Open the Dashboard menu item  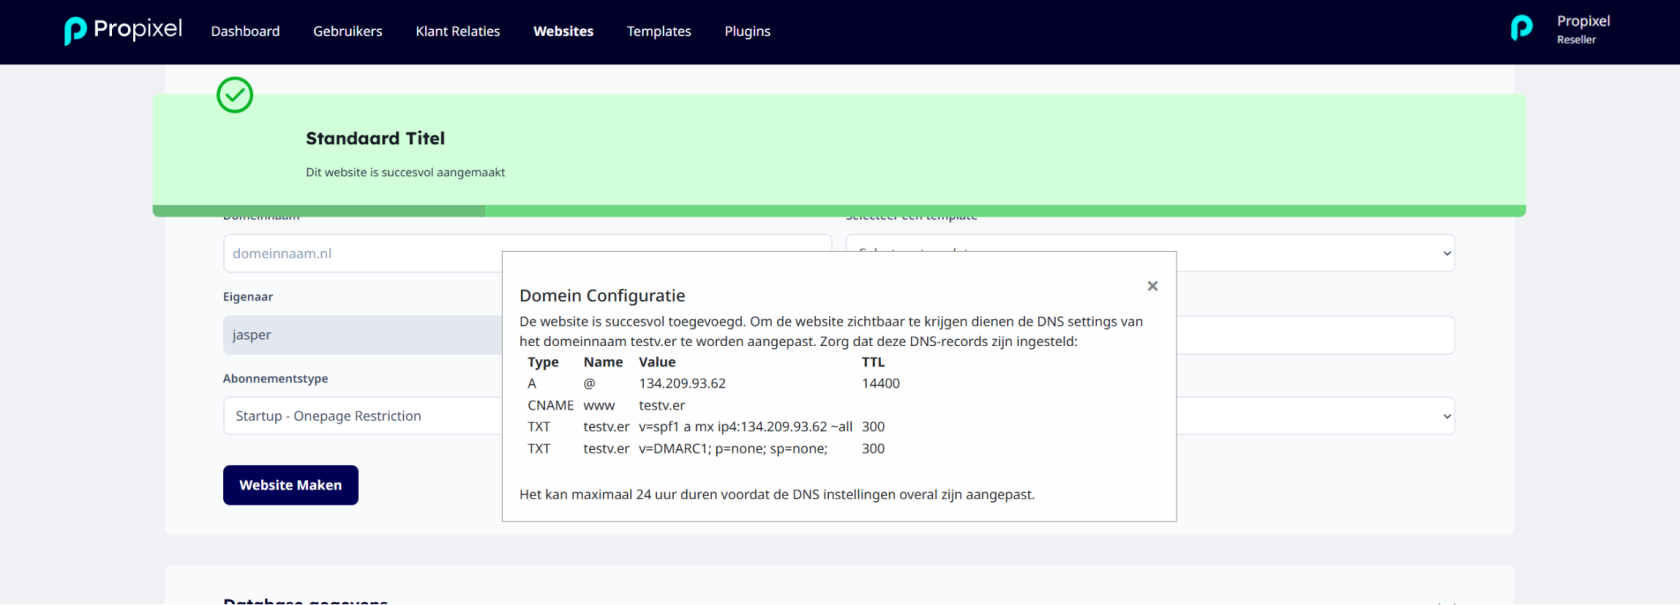pos(245,31)
